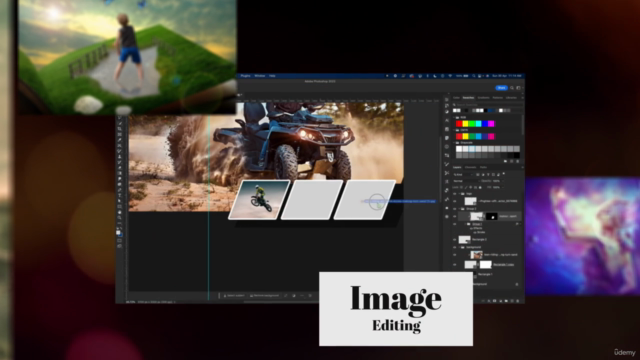Select the Pen tool in left toolbar
This screenshot has height=360, width=640.
120,190
